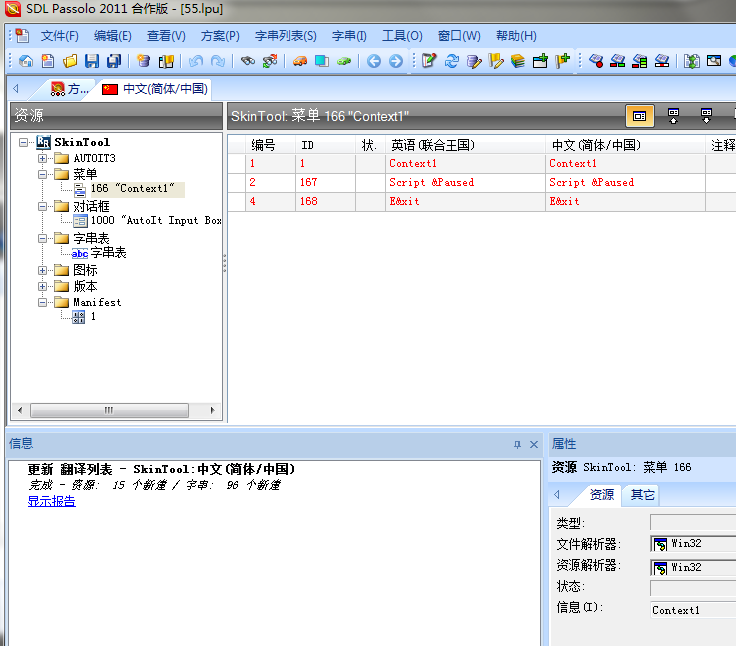Screen dimensions: 736x646
Task: Open the 工具(O) menu
Action: 402,36
